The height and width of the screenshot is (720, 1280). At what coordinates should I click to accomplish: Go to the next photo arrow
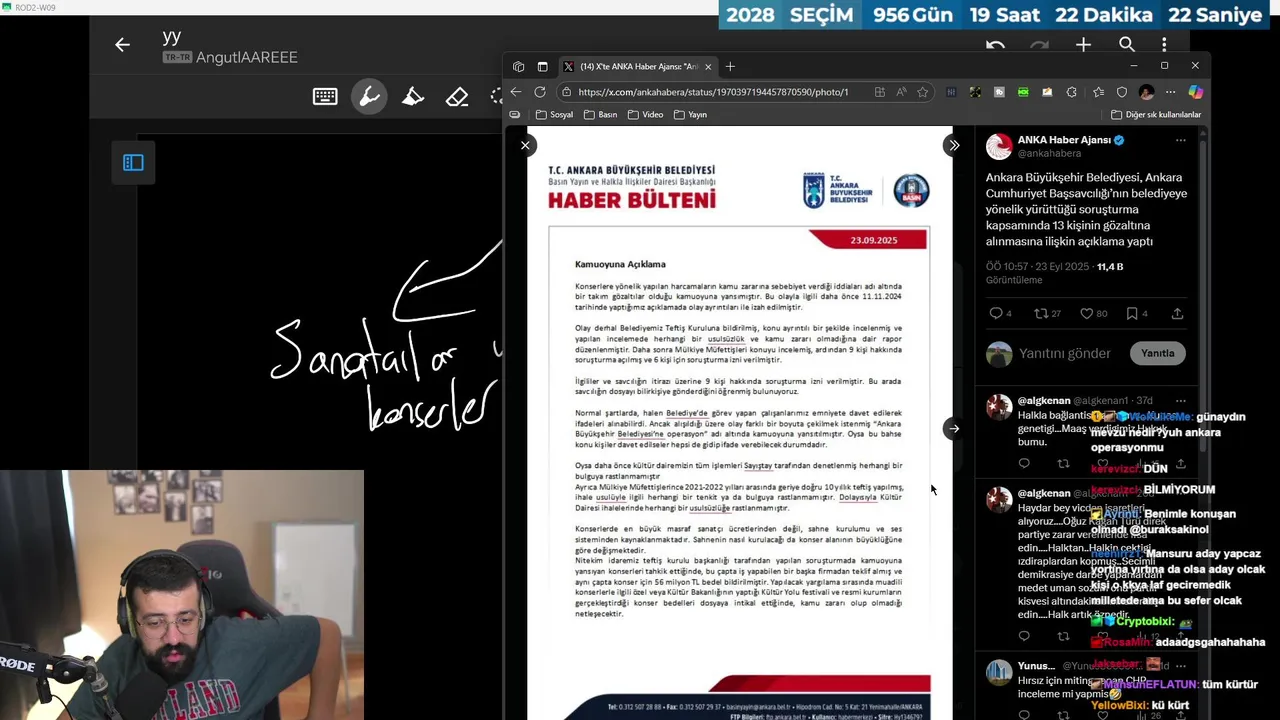(x=954, y=429)
